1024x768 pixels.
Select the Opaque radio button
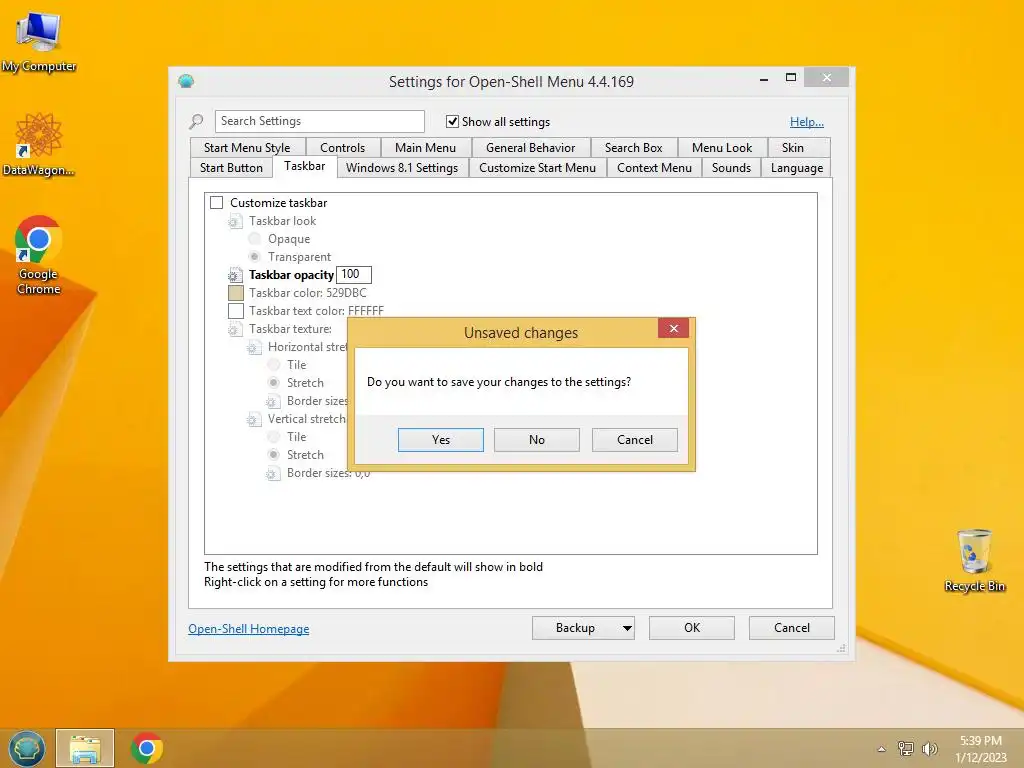click(255, 239)
